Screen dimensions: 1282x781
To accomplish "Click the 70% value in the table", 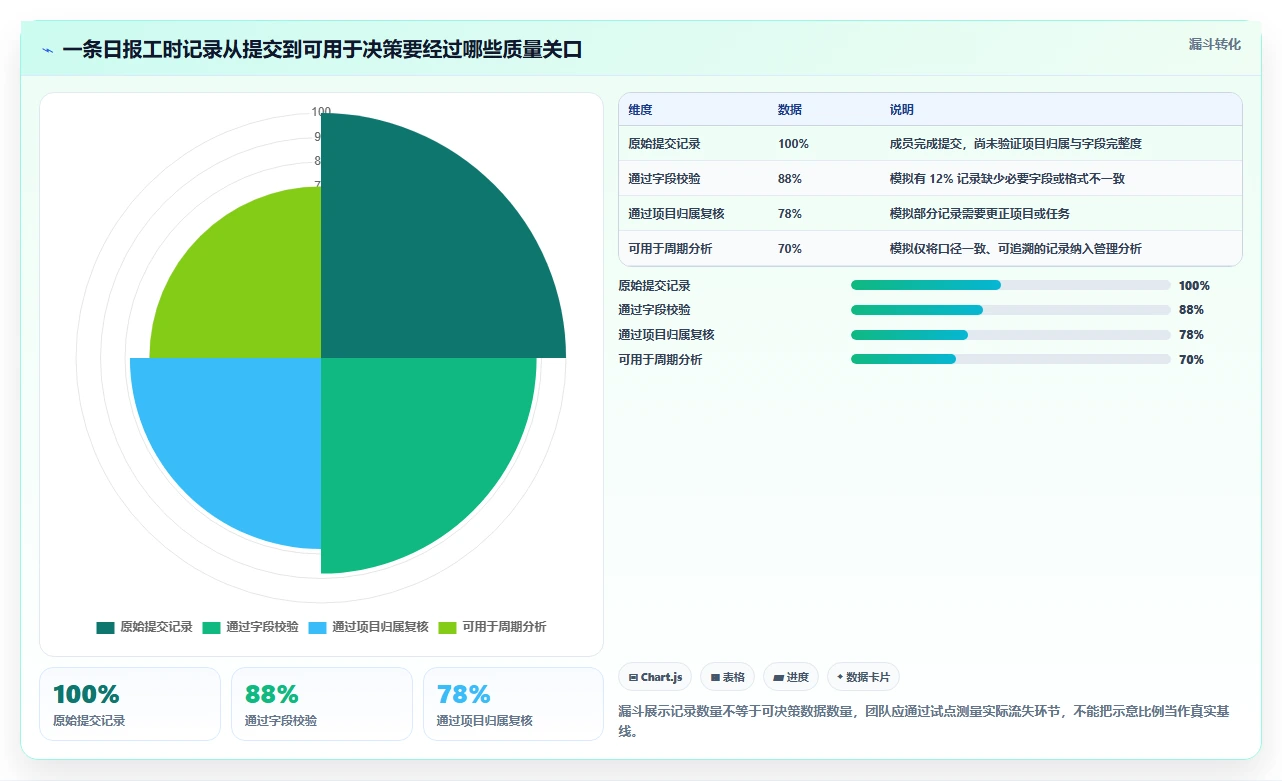I will (790, 249).
